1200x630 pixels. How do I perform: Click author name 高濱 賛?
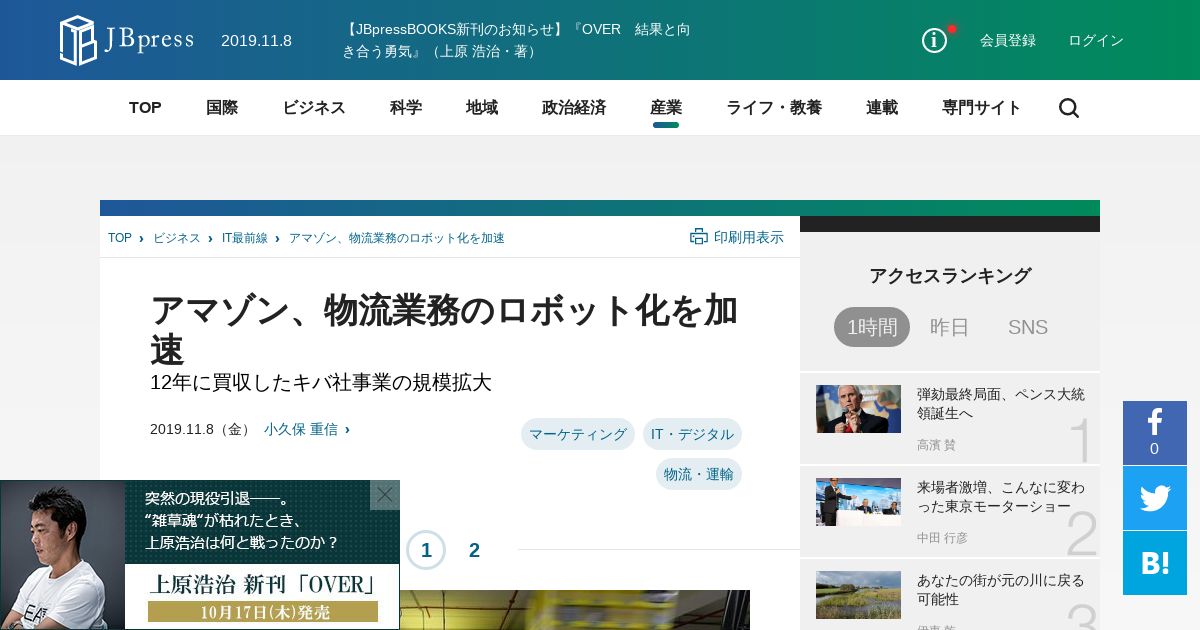coord(936,445)
